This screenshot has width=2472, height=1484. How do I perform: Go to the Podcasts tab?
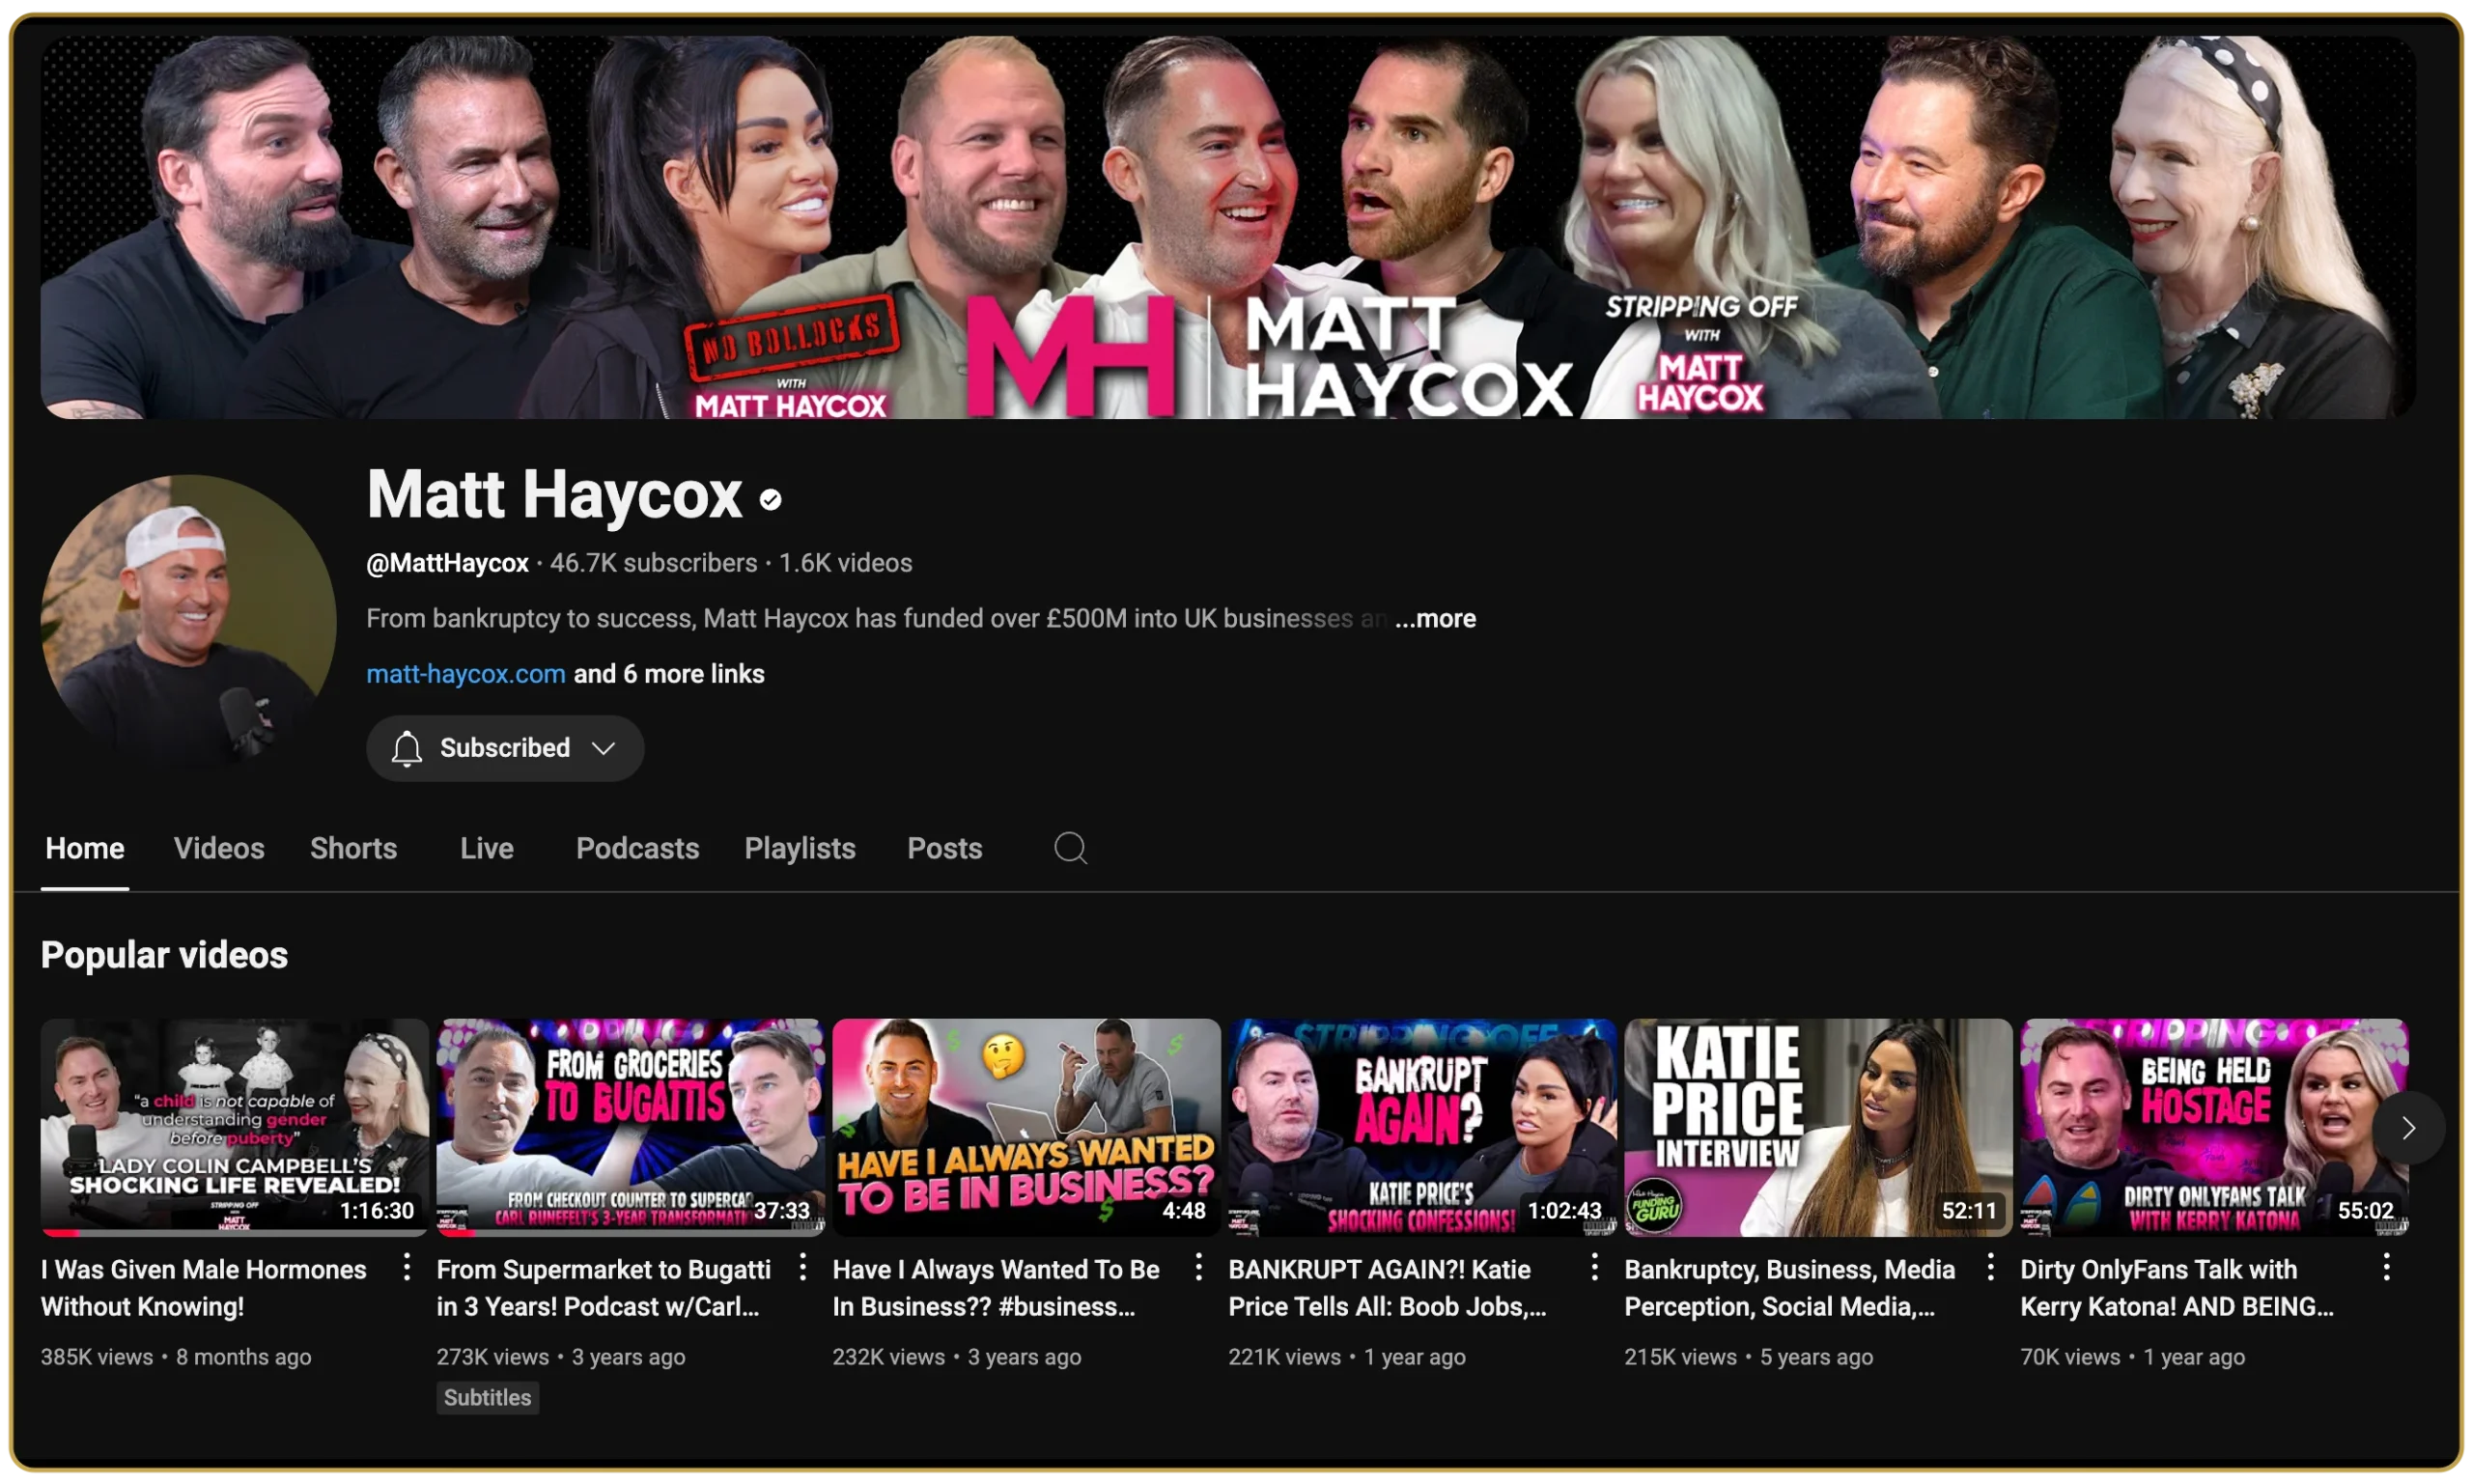point(637,849)
